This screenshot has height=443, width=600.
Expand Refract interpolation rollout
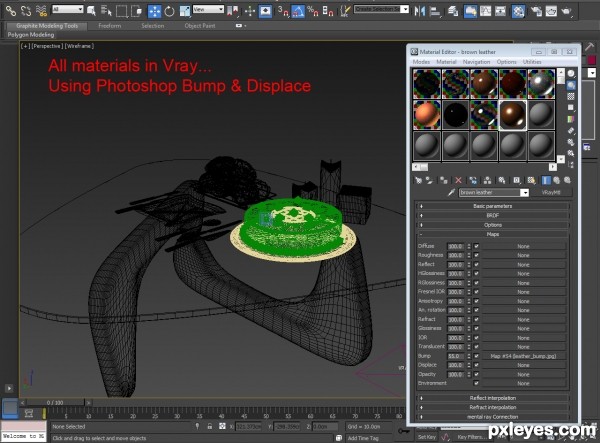pos(493,407)
